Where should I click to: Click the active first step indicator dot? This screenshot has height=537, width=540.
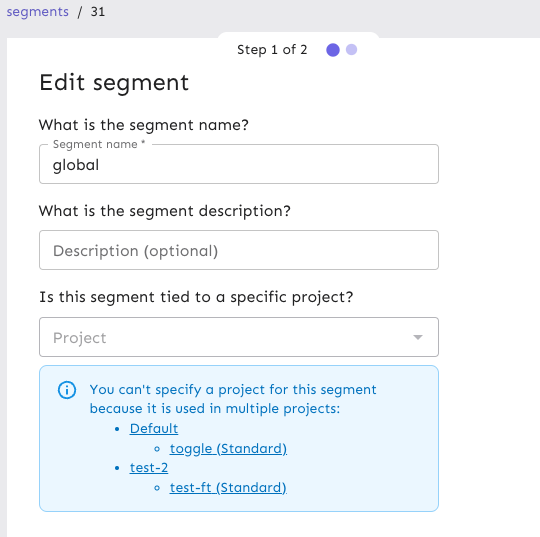pos(333,50)
